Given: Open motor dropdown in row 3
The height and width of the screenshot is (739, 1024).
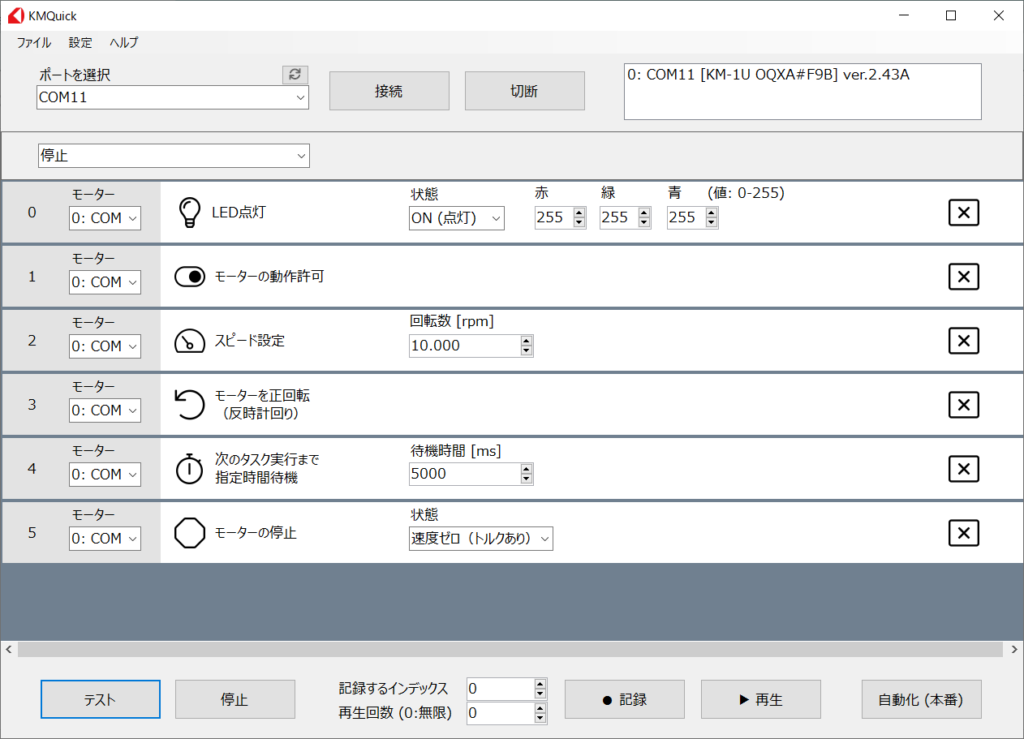Looking at the screenshot, I should click(x=105, y=410).
